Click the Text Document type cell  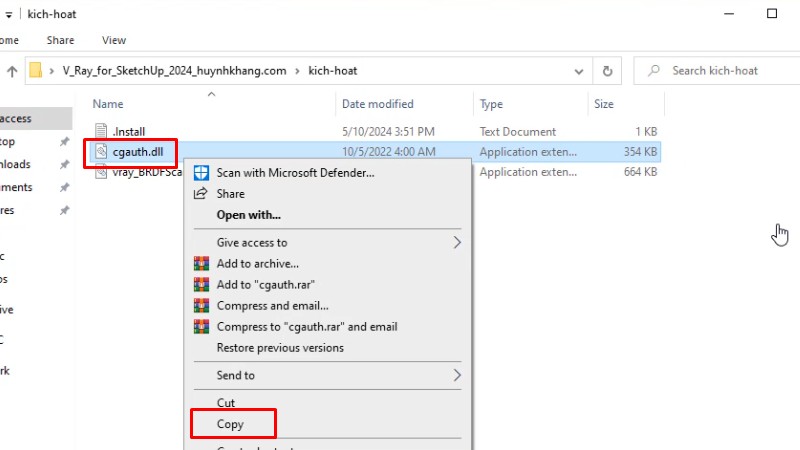pos(517,132)
